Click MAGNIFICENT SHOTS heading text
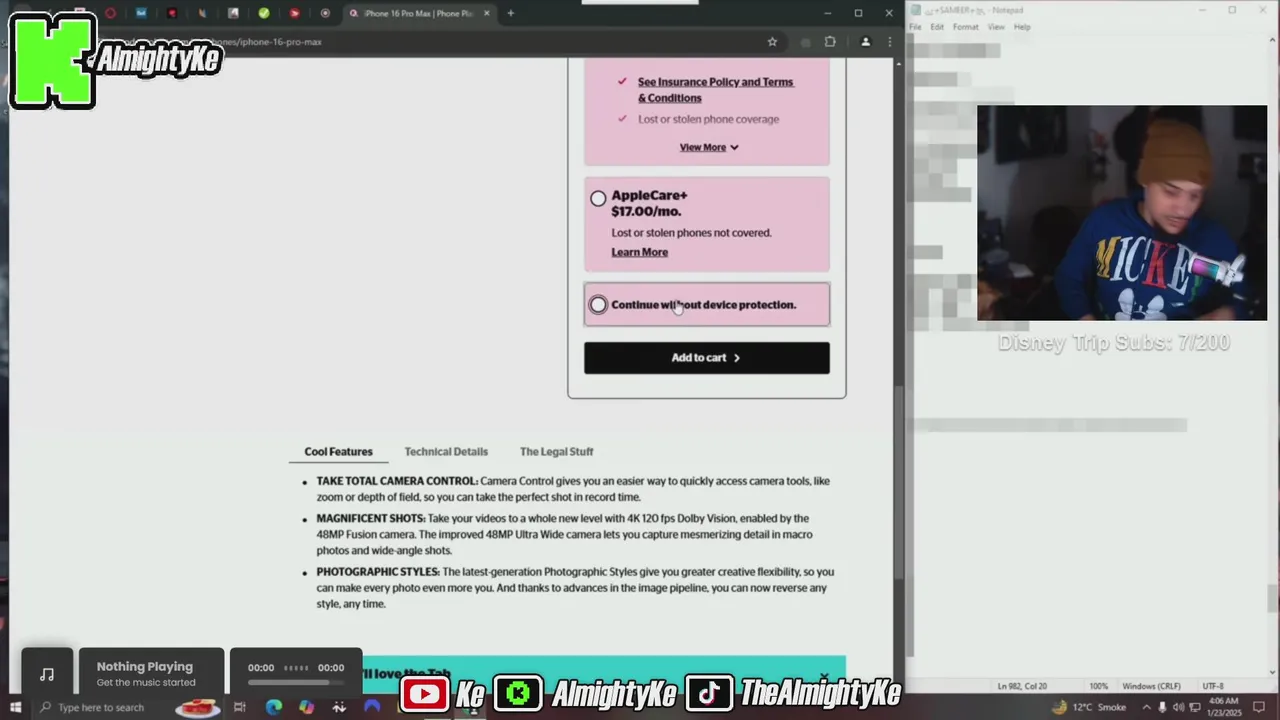 (371, 519)
